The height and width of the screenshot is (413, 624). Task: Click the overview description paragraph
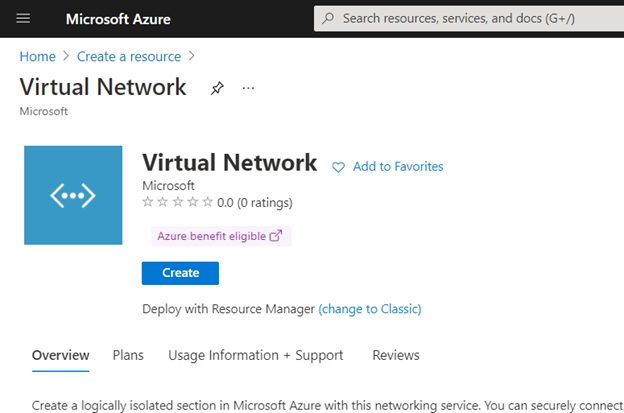pos(328,405)
